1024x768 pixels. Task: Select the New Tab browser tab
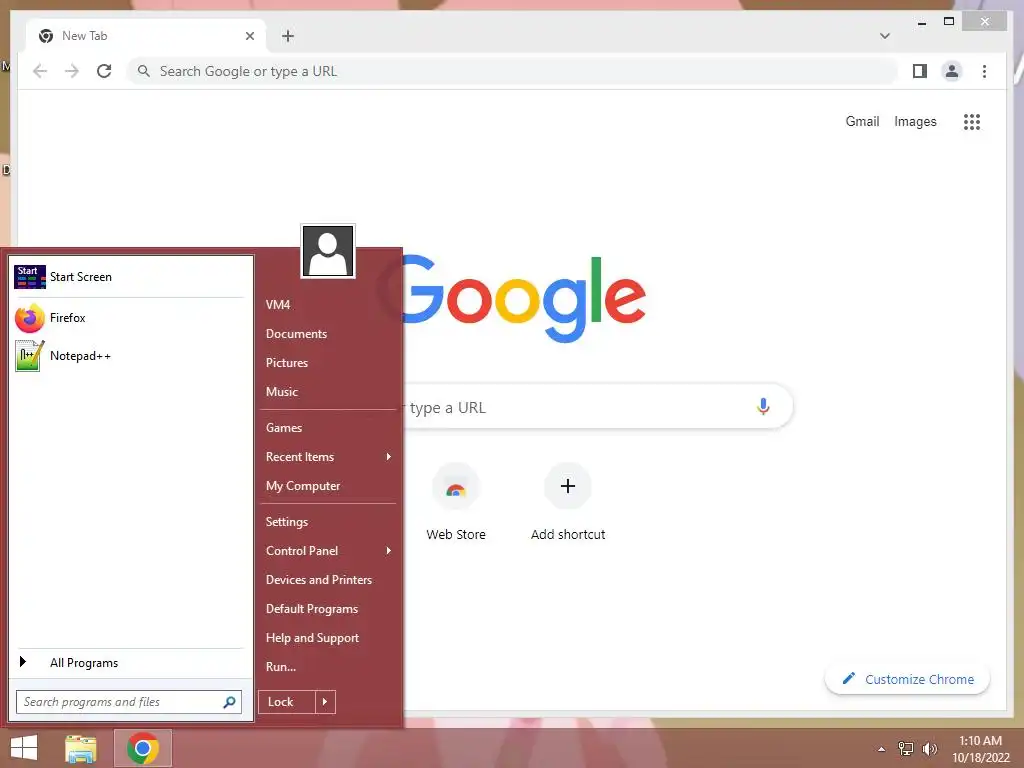coord(145,36)
